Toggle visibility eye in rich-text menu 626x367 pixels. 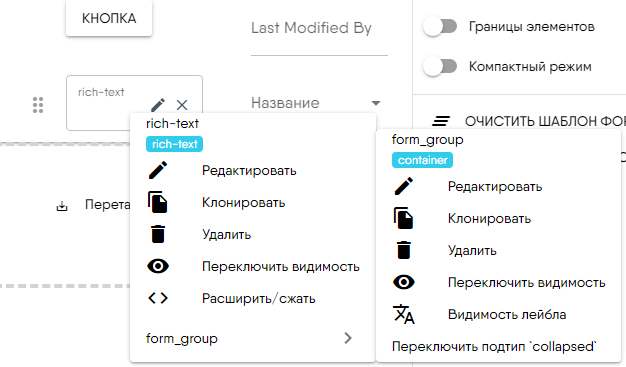tap(158, 266)
